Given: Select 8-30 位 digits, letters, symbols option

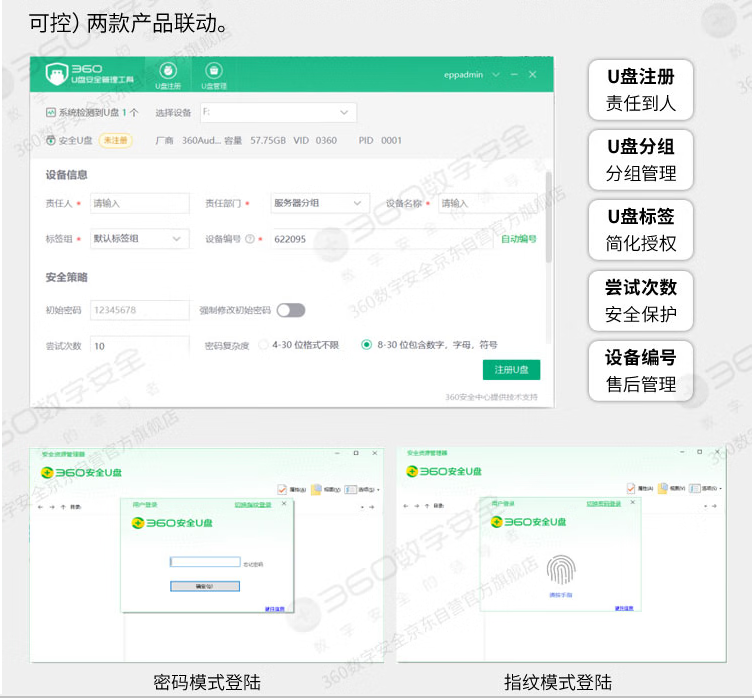Looking at the screenshot, I should (x=366, y=345).
